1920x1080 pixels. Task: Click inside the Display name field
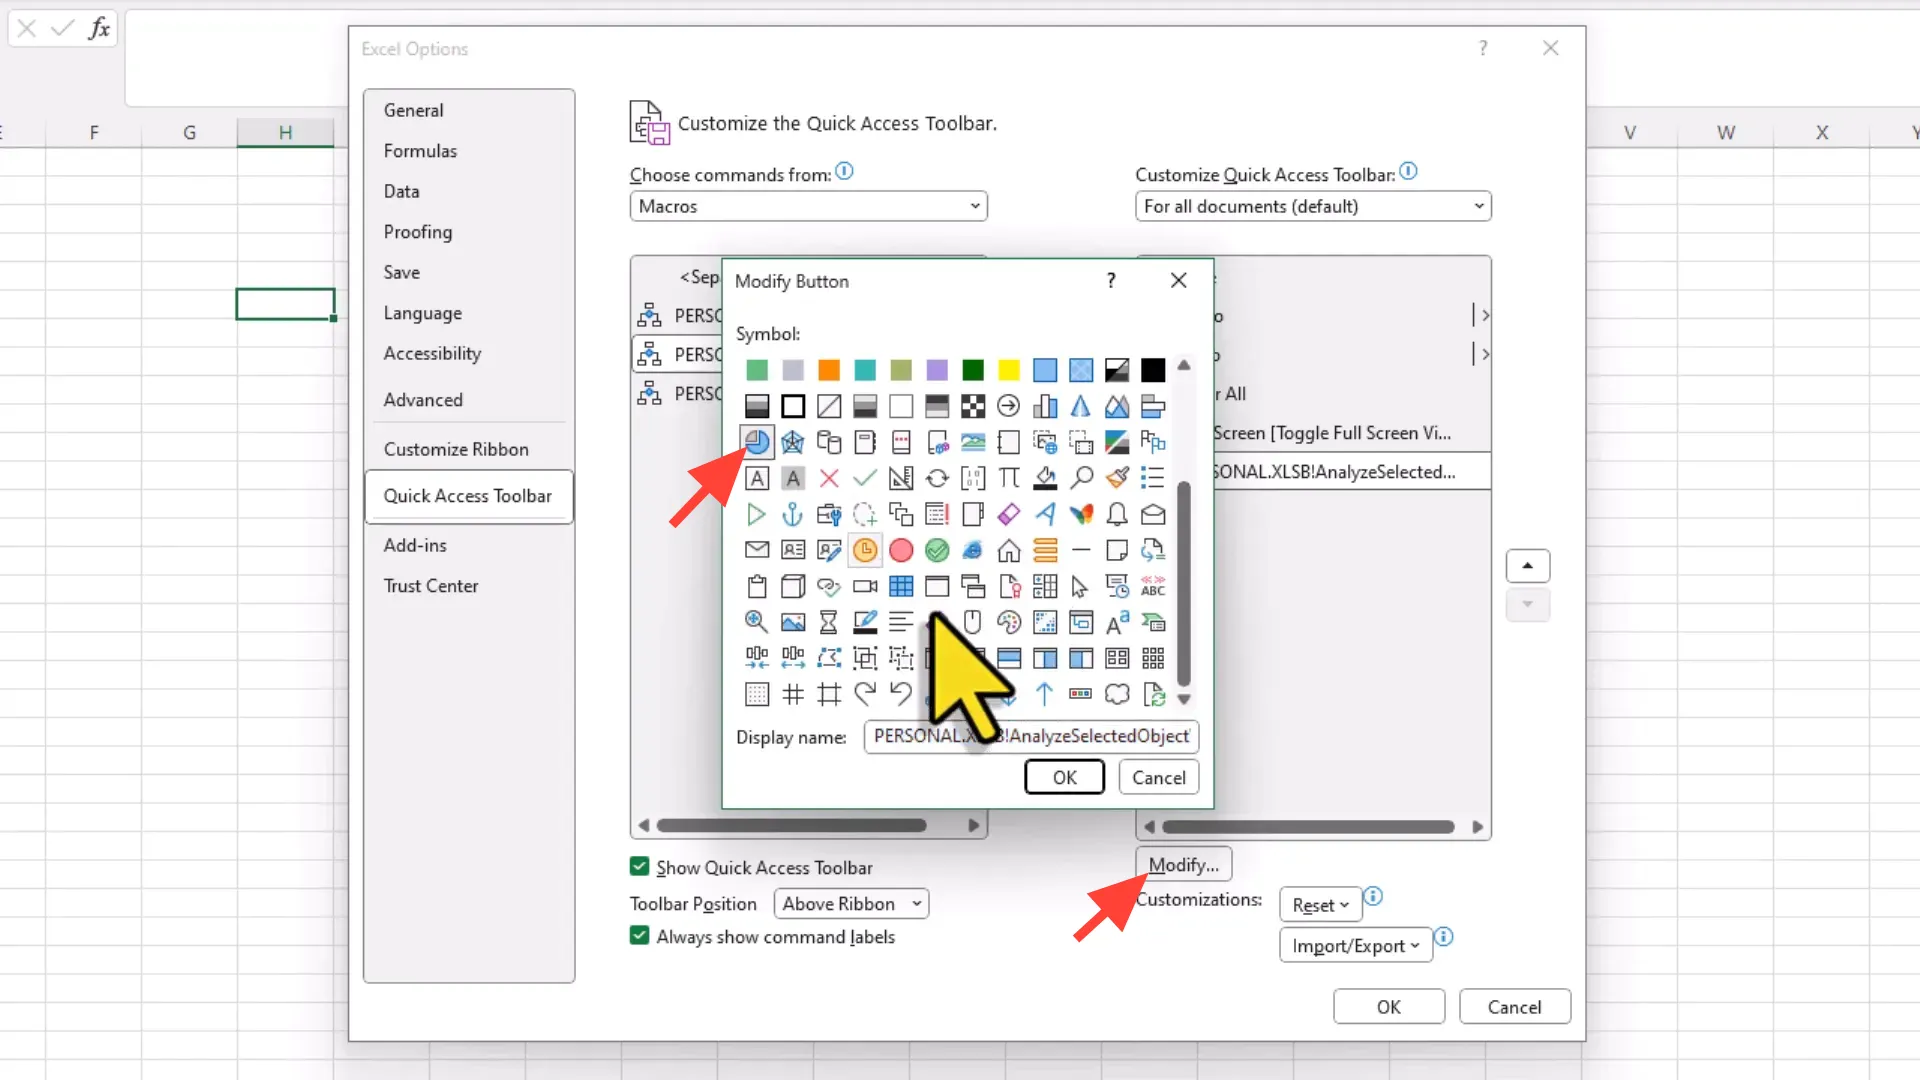[1030, 737]
